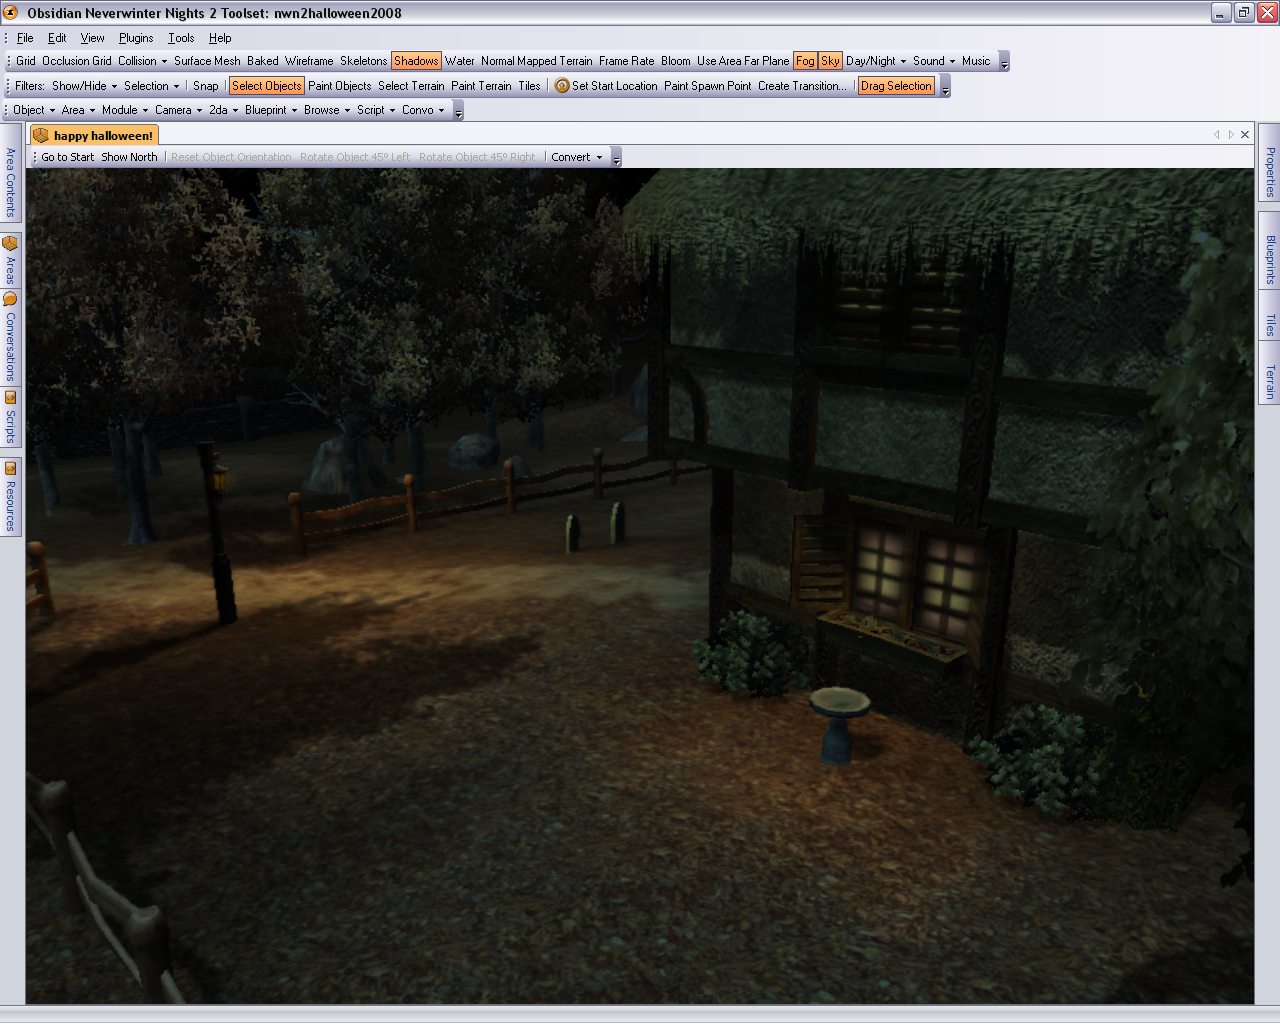The image size is (1280, 1024).
Task: Enable Wireframe rendering
Action: point(309,61)
